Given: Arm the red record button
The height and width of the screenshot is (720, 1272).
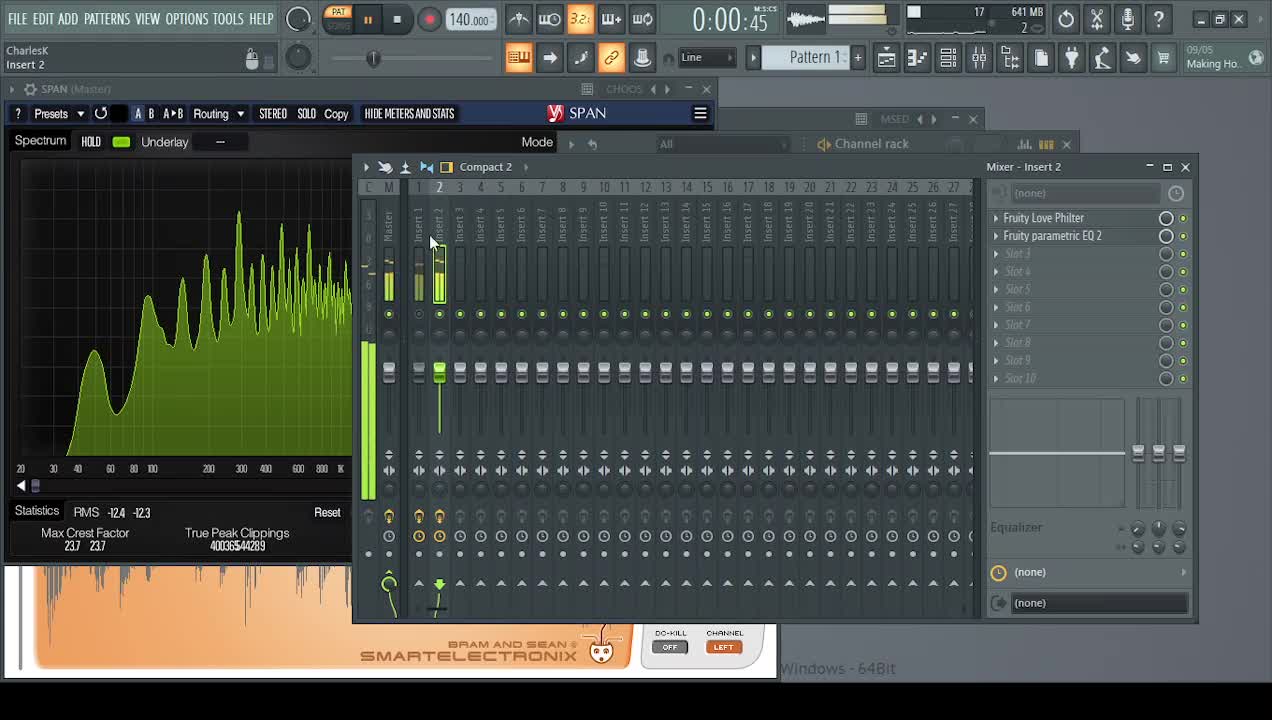Looking at the screenshot, I should (x=429, y=19).
